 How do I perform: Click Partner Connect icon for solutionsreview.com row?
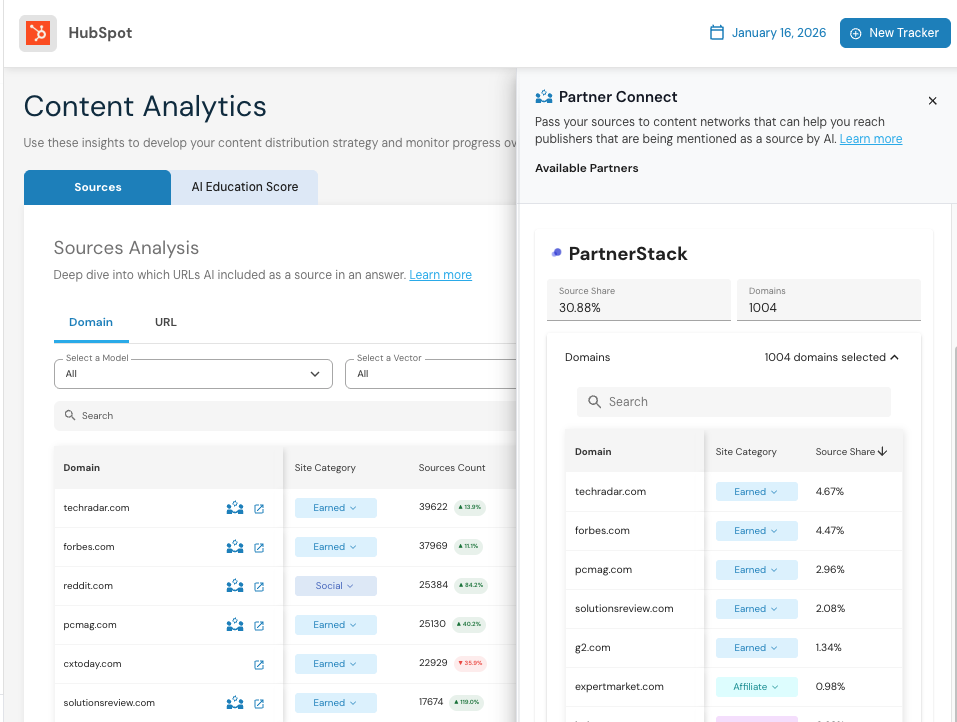(235, 703)
